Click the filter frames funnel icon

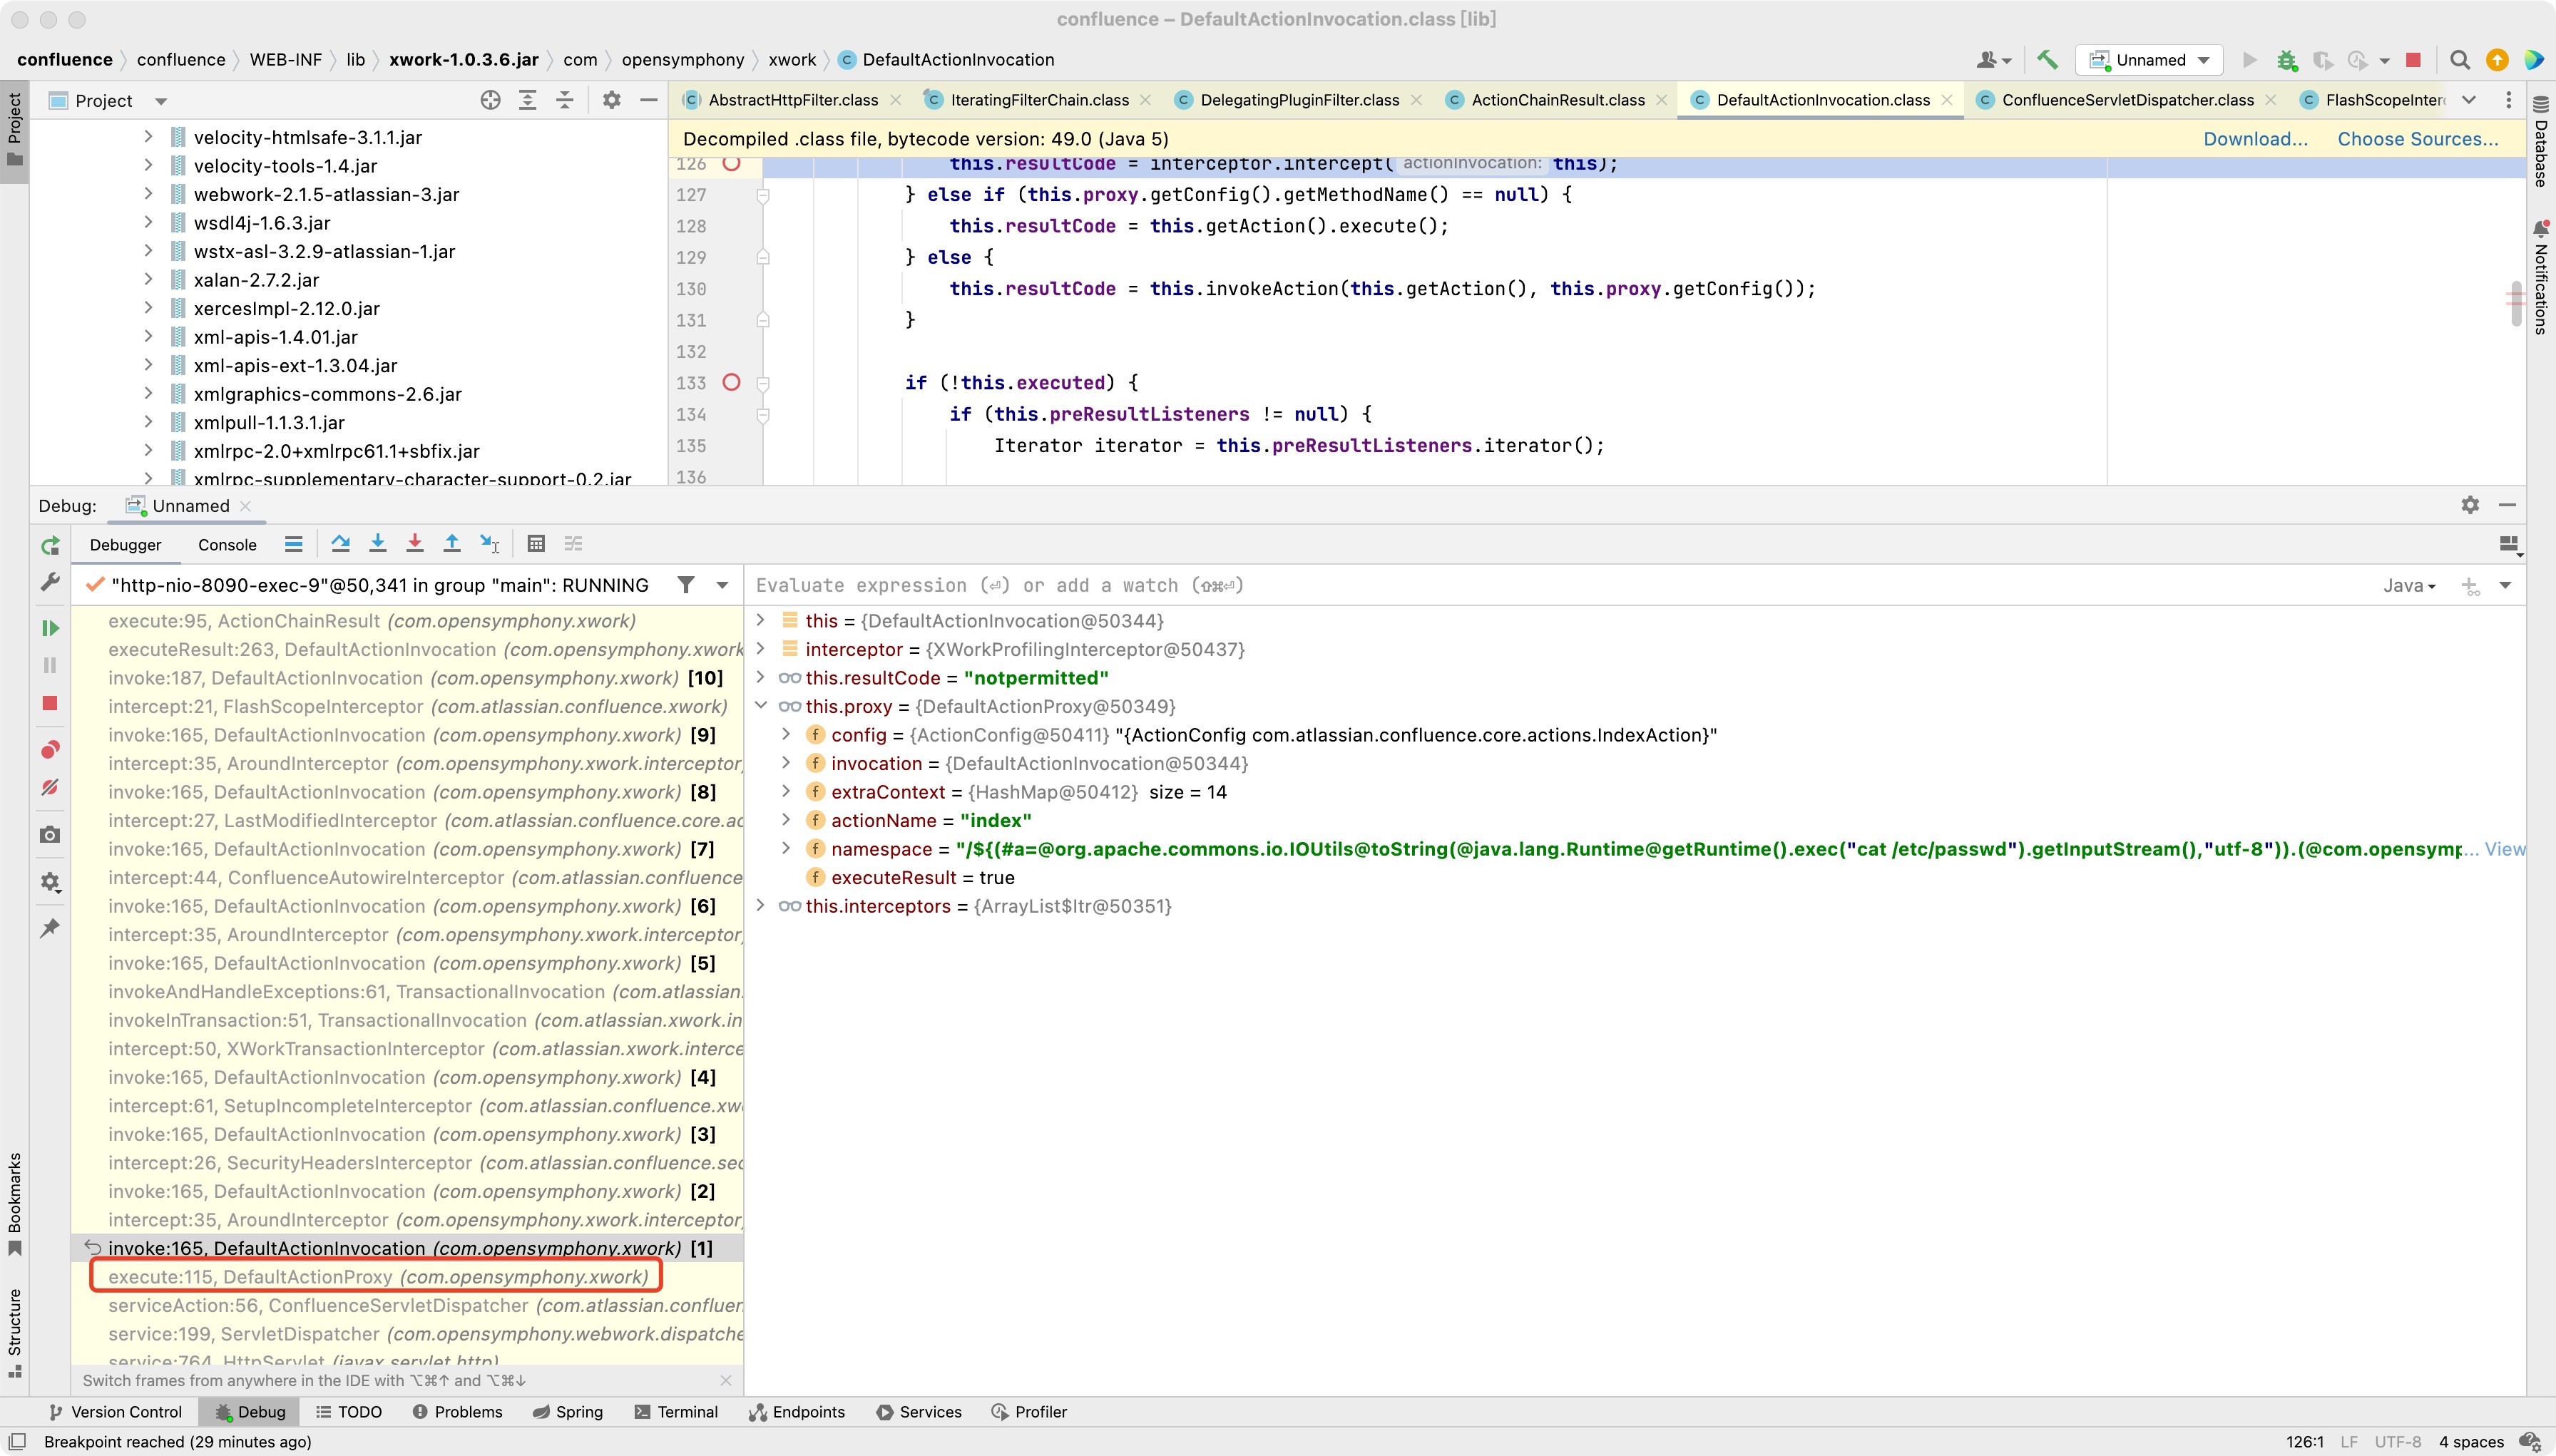click(x=686, y=585)
